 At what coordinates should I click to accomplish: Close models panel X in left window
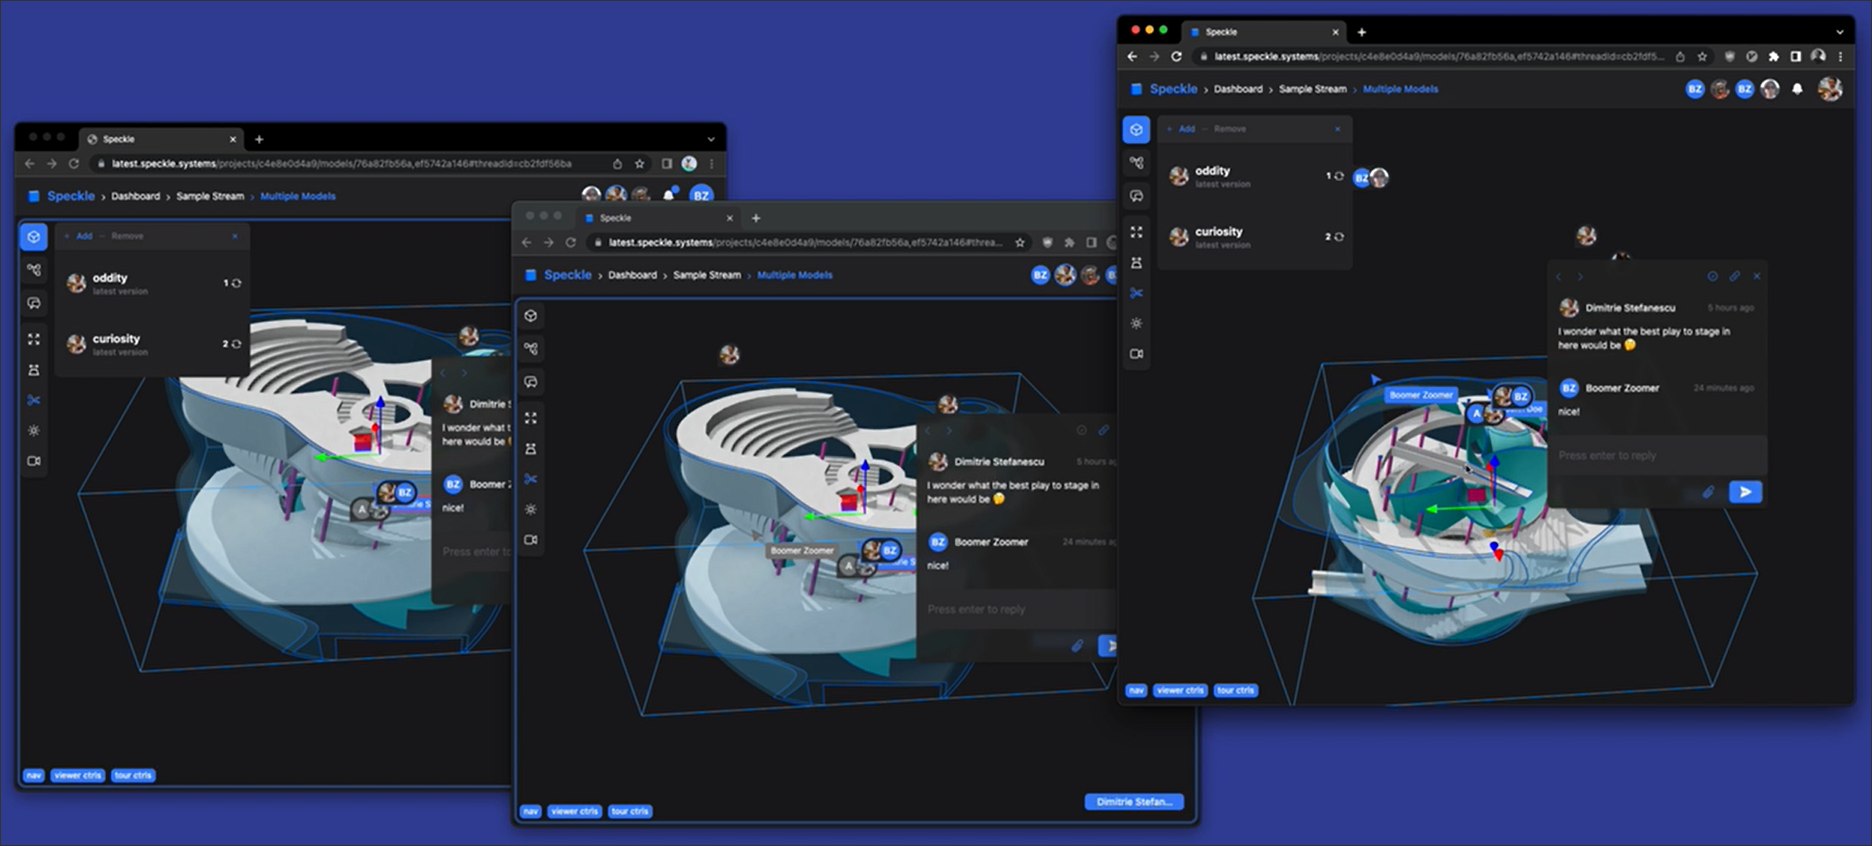[235, 236]
